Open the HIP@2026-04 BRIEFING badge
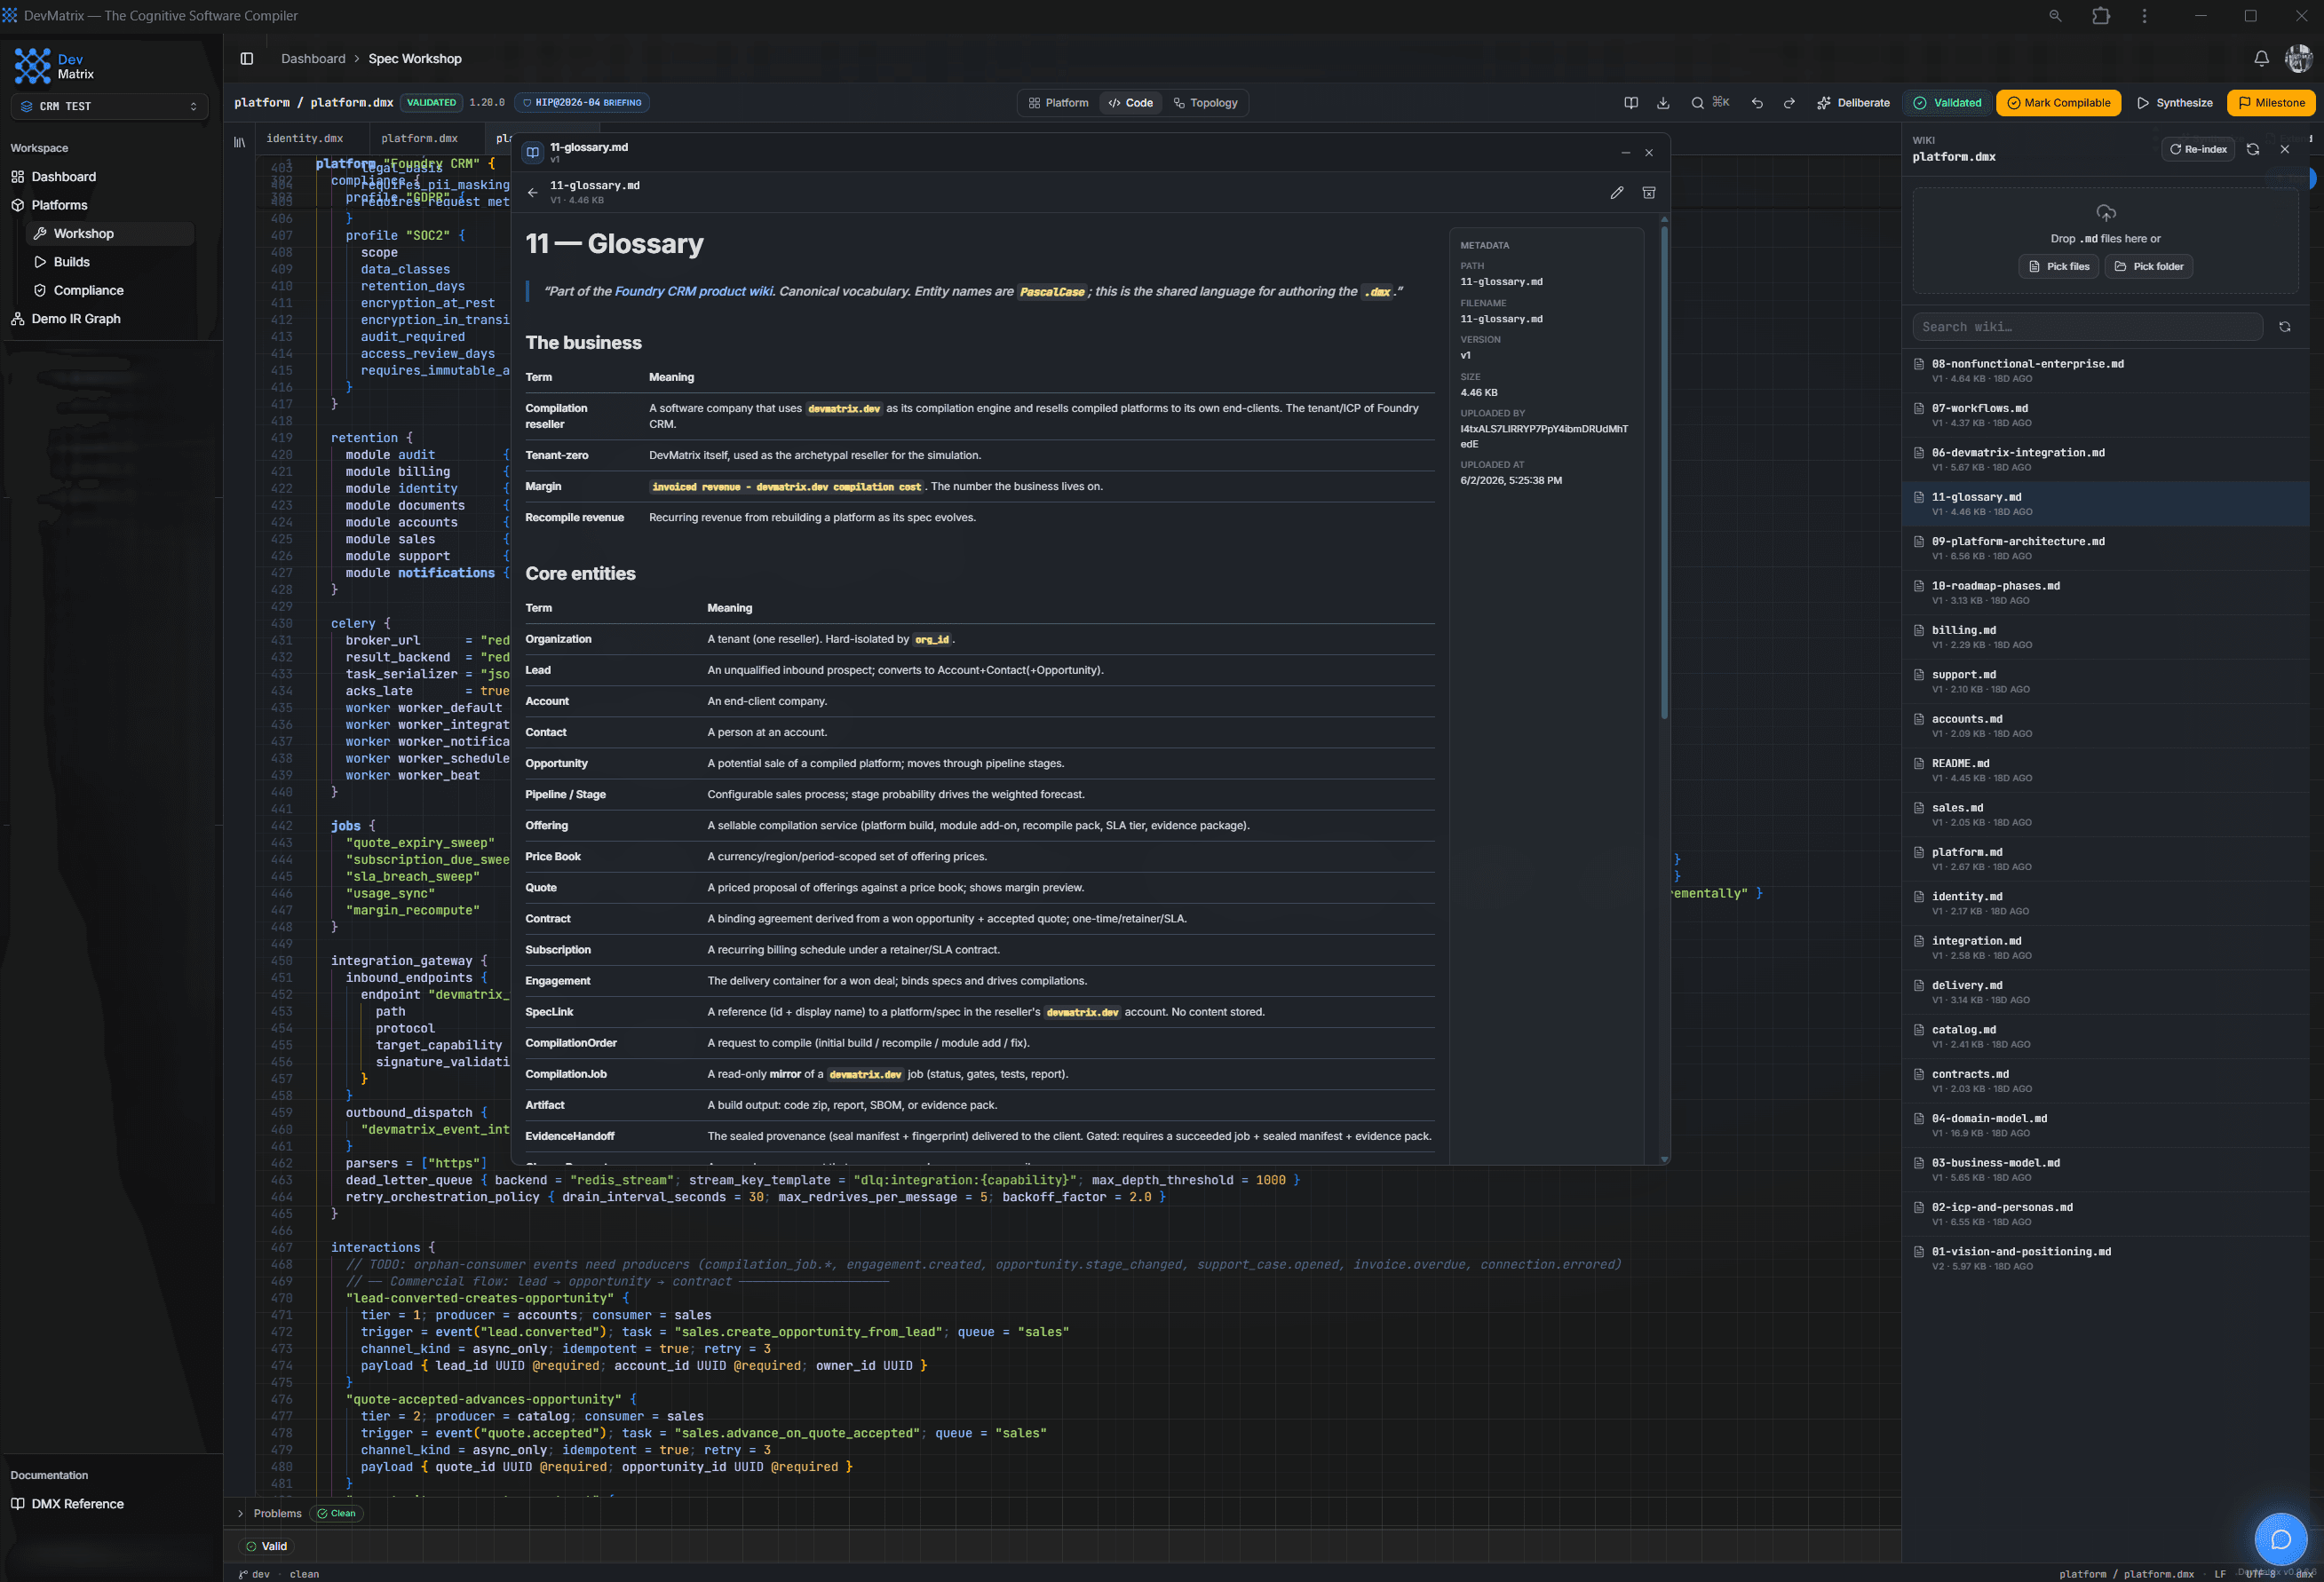Image resolution: width=2324 pixels, height=1582 pixels. tap(583, 103)
